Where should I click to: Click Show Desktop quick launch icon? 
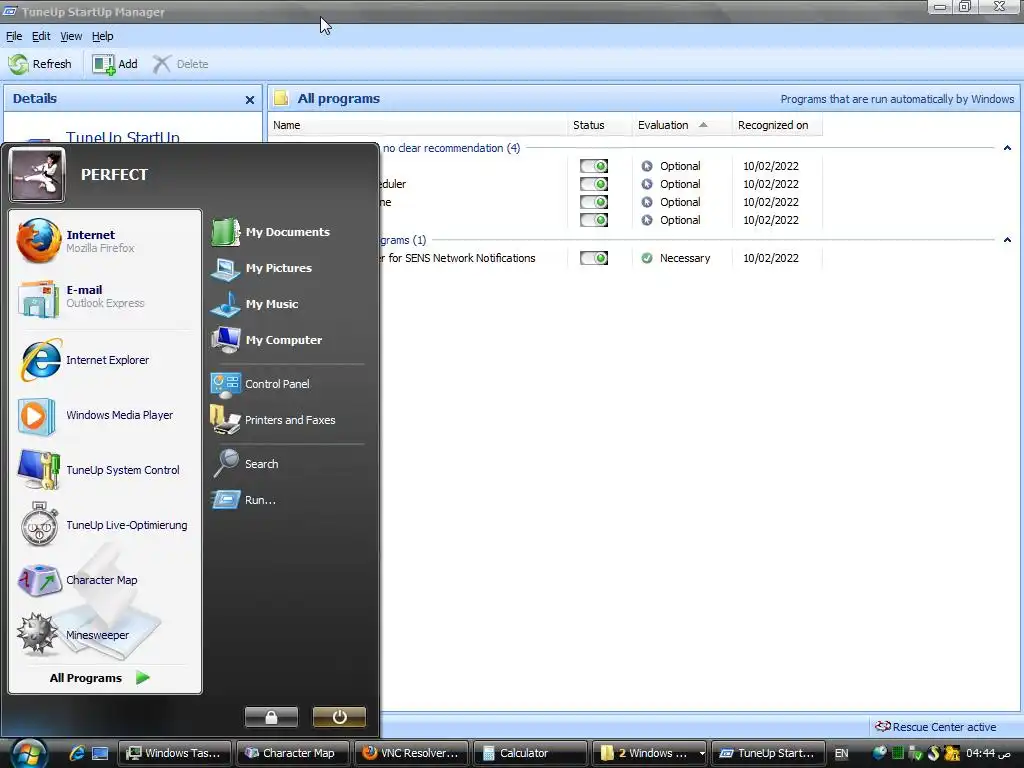click(x=100, y=753)
